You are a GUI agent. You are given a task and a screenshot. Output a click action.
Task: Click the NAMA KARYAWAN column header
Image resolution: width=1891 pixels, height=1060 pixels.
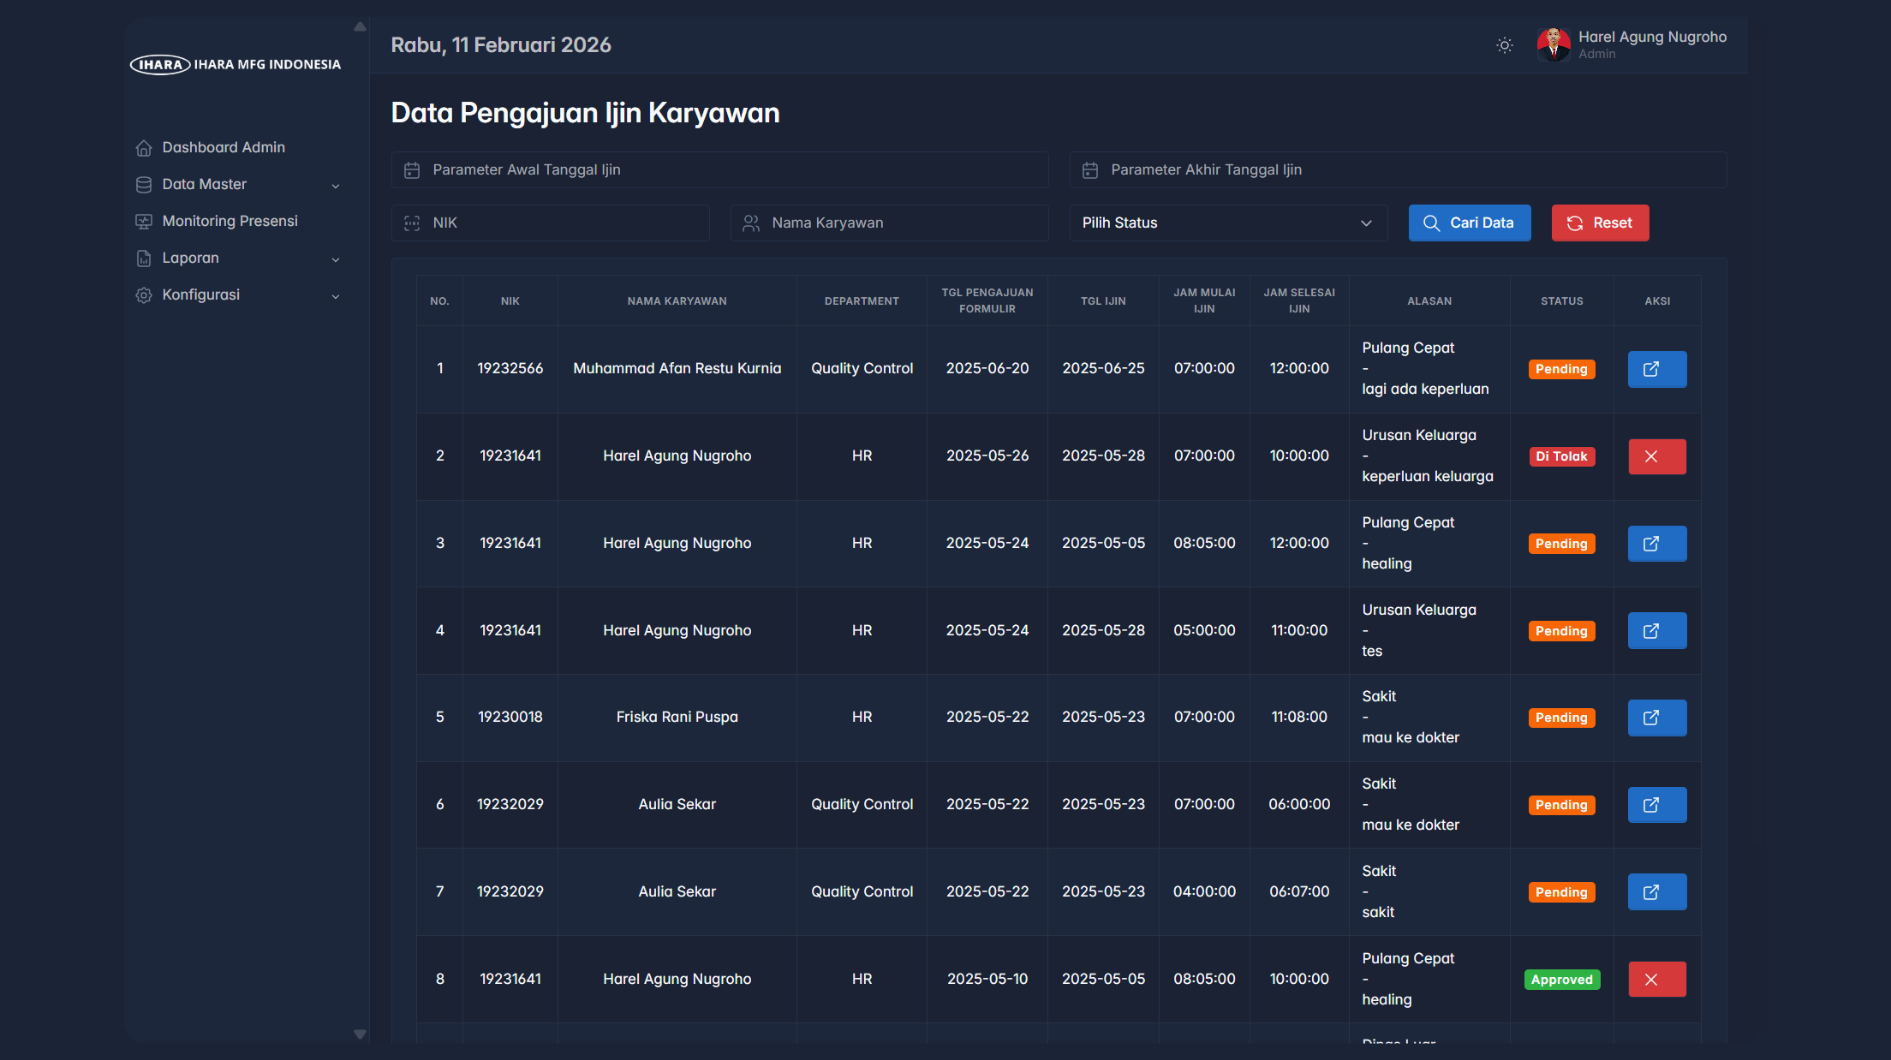[677, 301]
